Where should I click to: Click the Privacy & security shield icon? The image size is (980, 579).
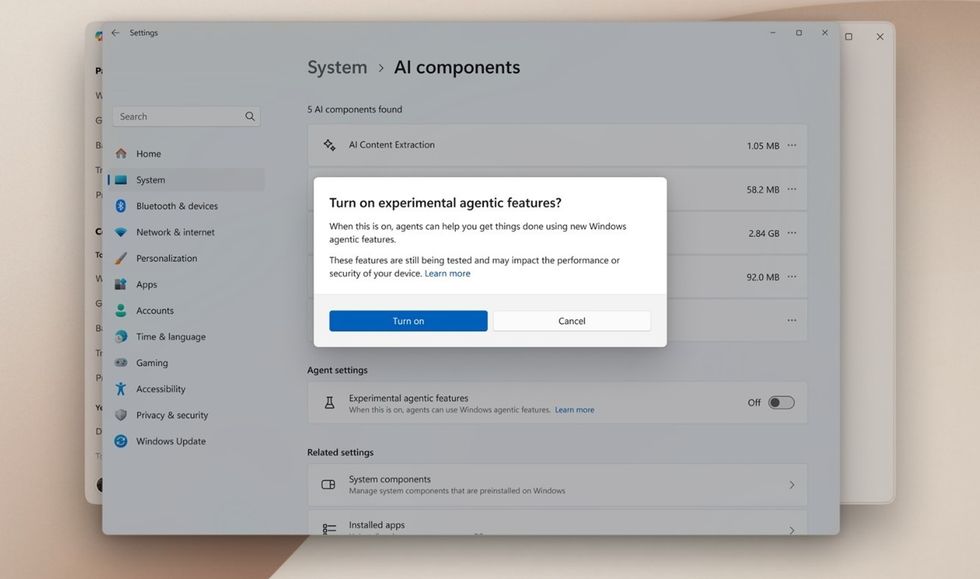pyautogui.click(x=121, y=415)
